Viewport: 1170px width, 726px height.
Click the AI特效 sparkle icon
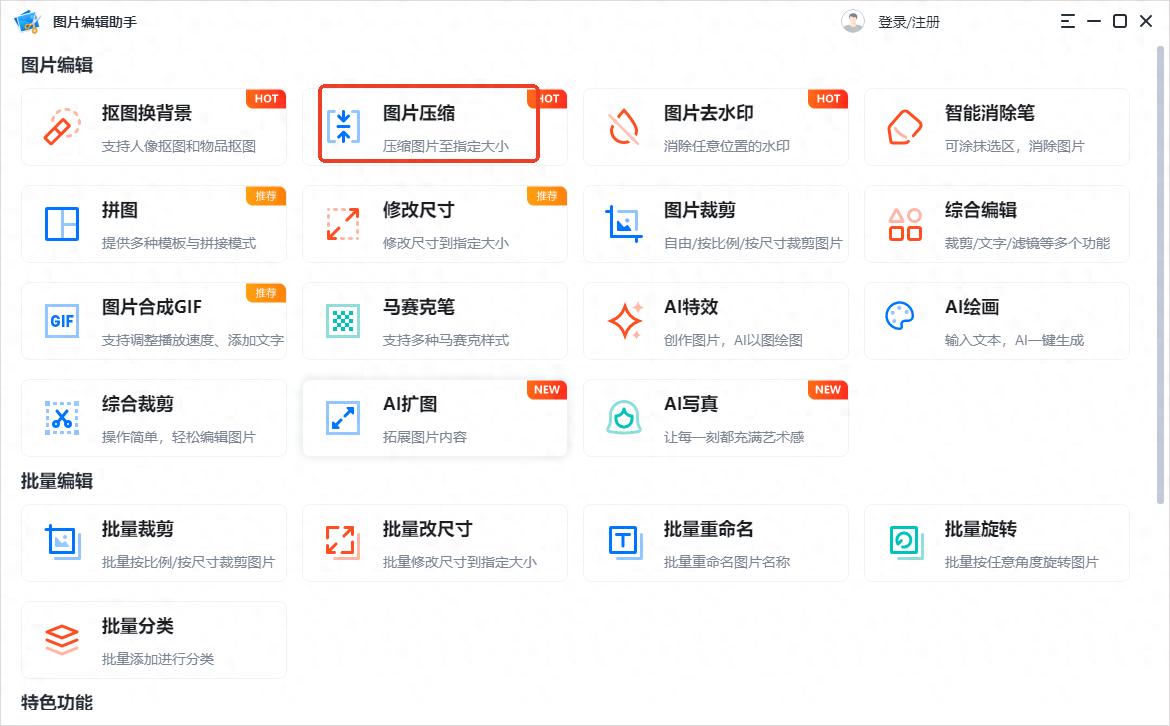[625, 321]
